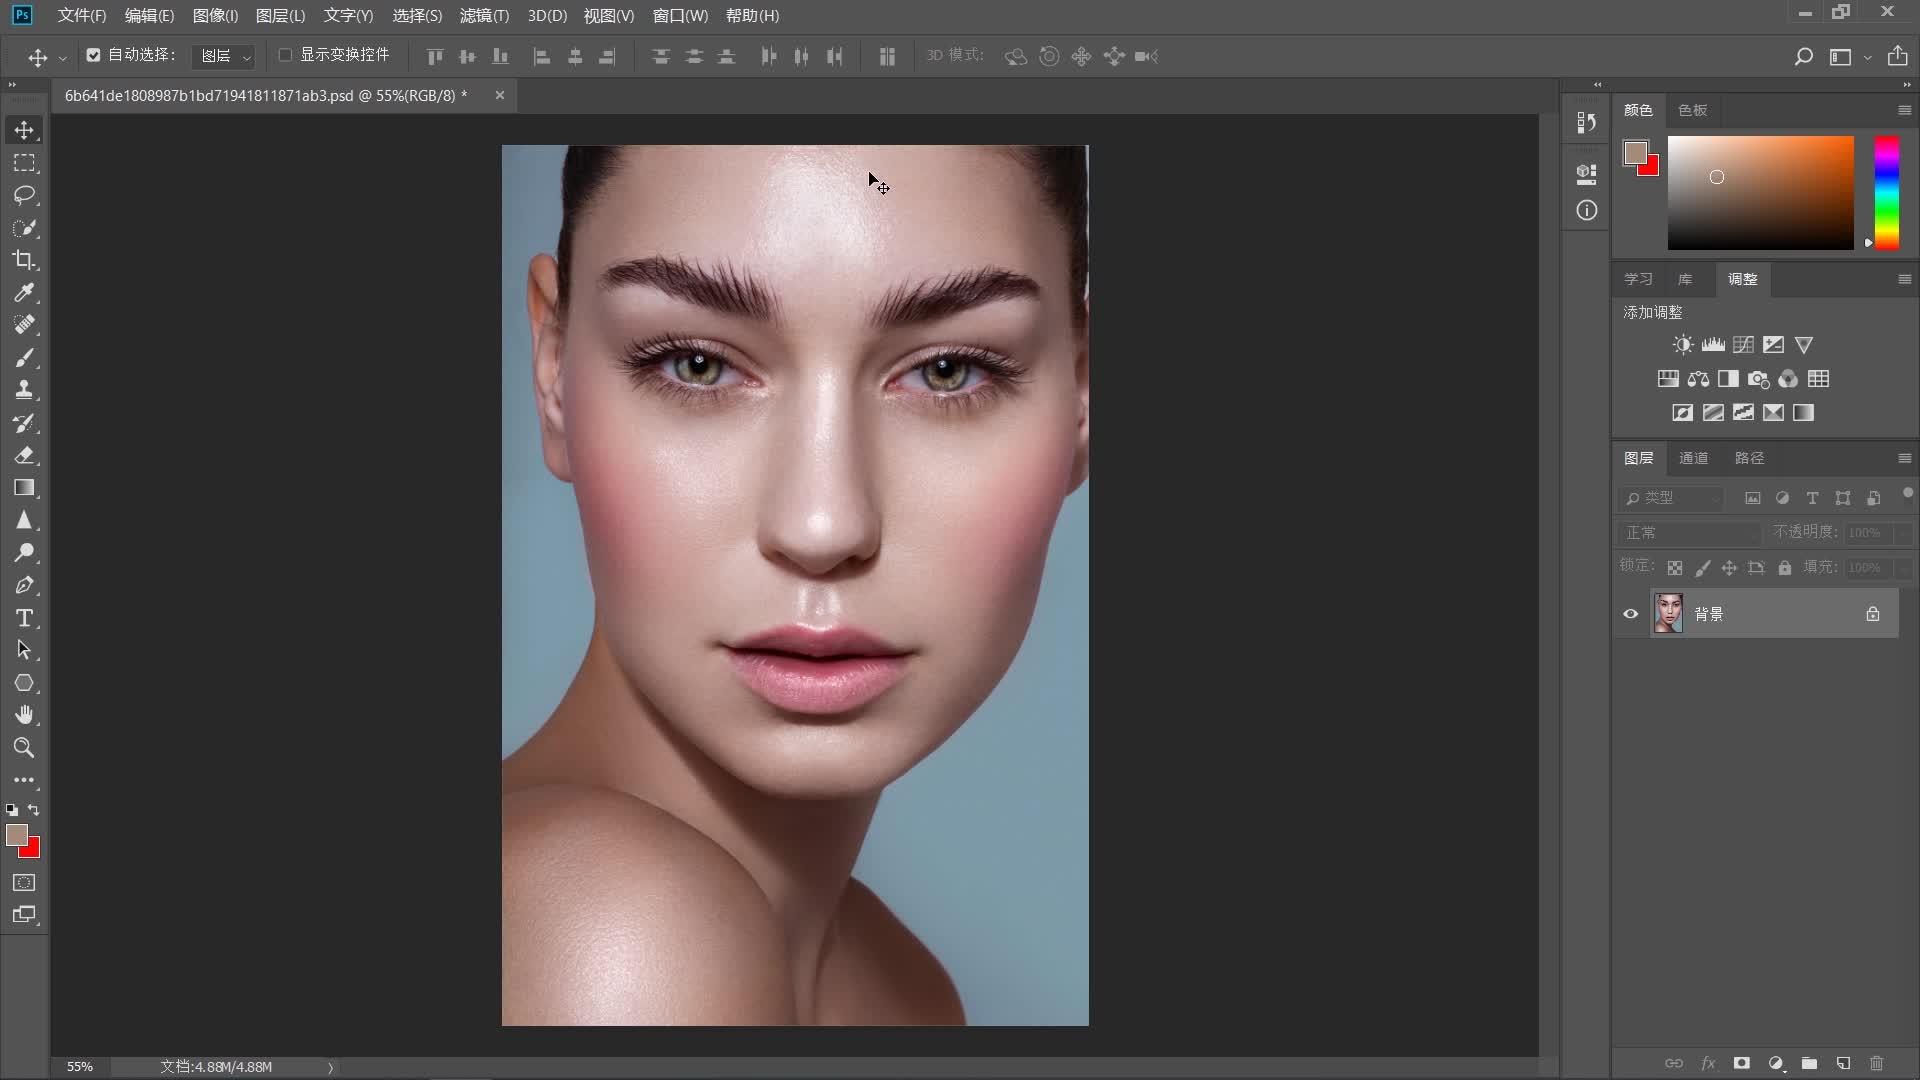This screenshot has height=1080, width=1920.
Task: Select the Quick Selection tool
Action: 24,228
